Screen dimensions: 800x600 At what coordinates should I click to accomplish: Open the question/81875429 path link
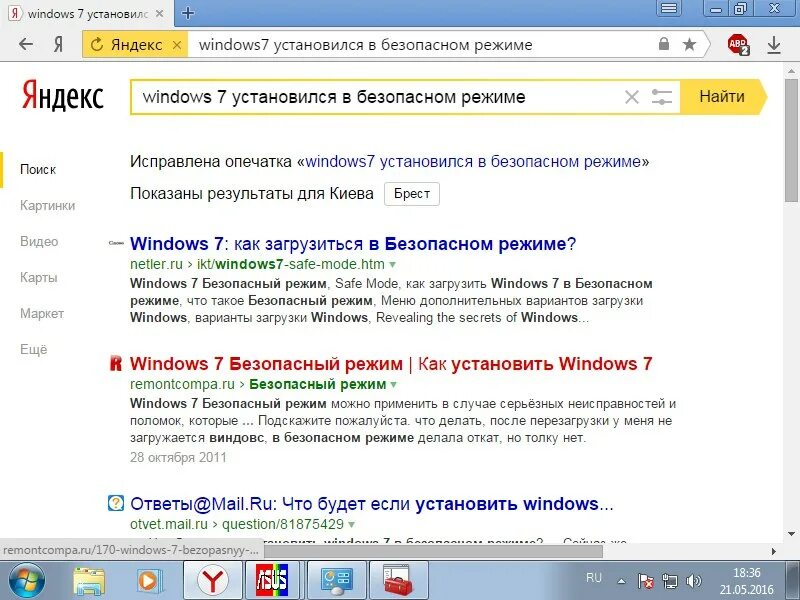coord(283,524)
